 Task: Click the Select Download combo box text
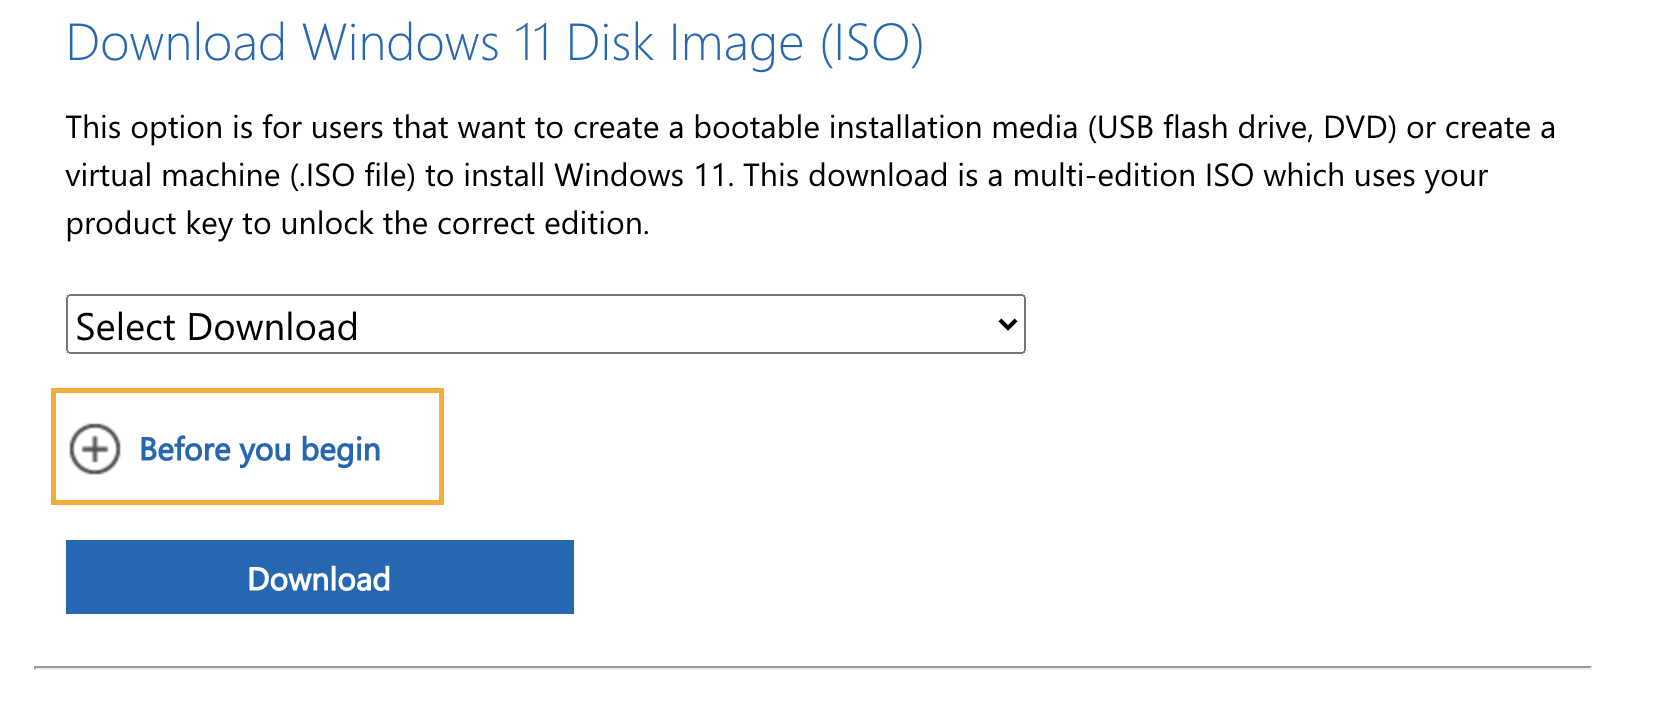point(217,327)
